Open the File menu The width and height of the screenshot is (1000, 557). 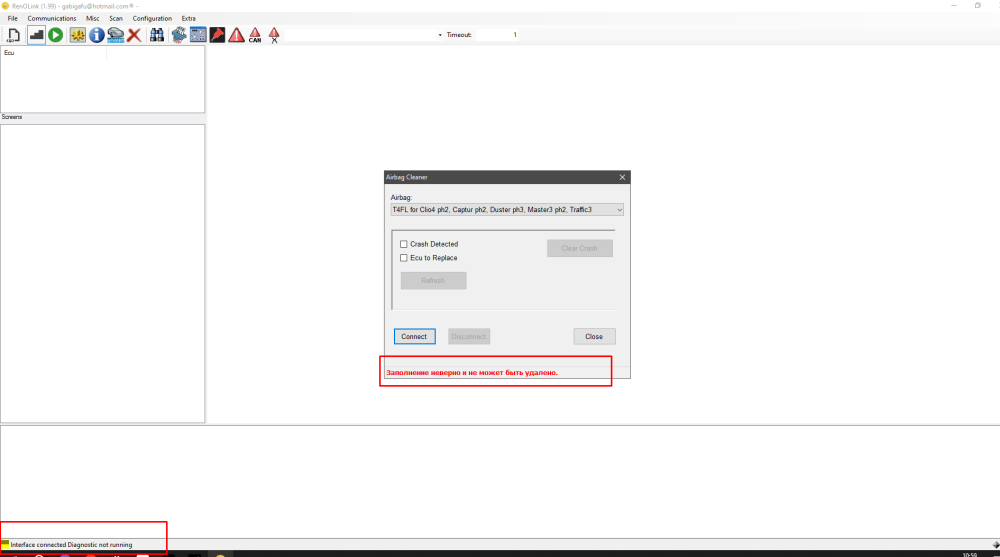[13, 19]
